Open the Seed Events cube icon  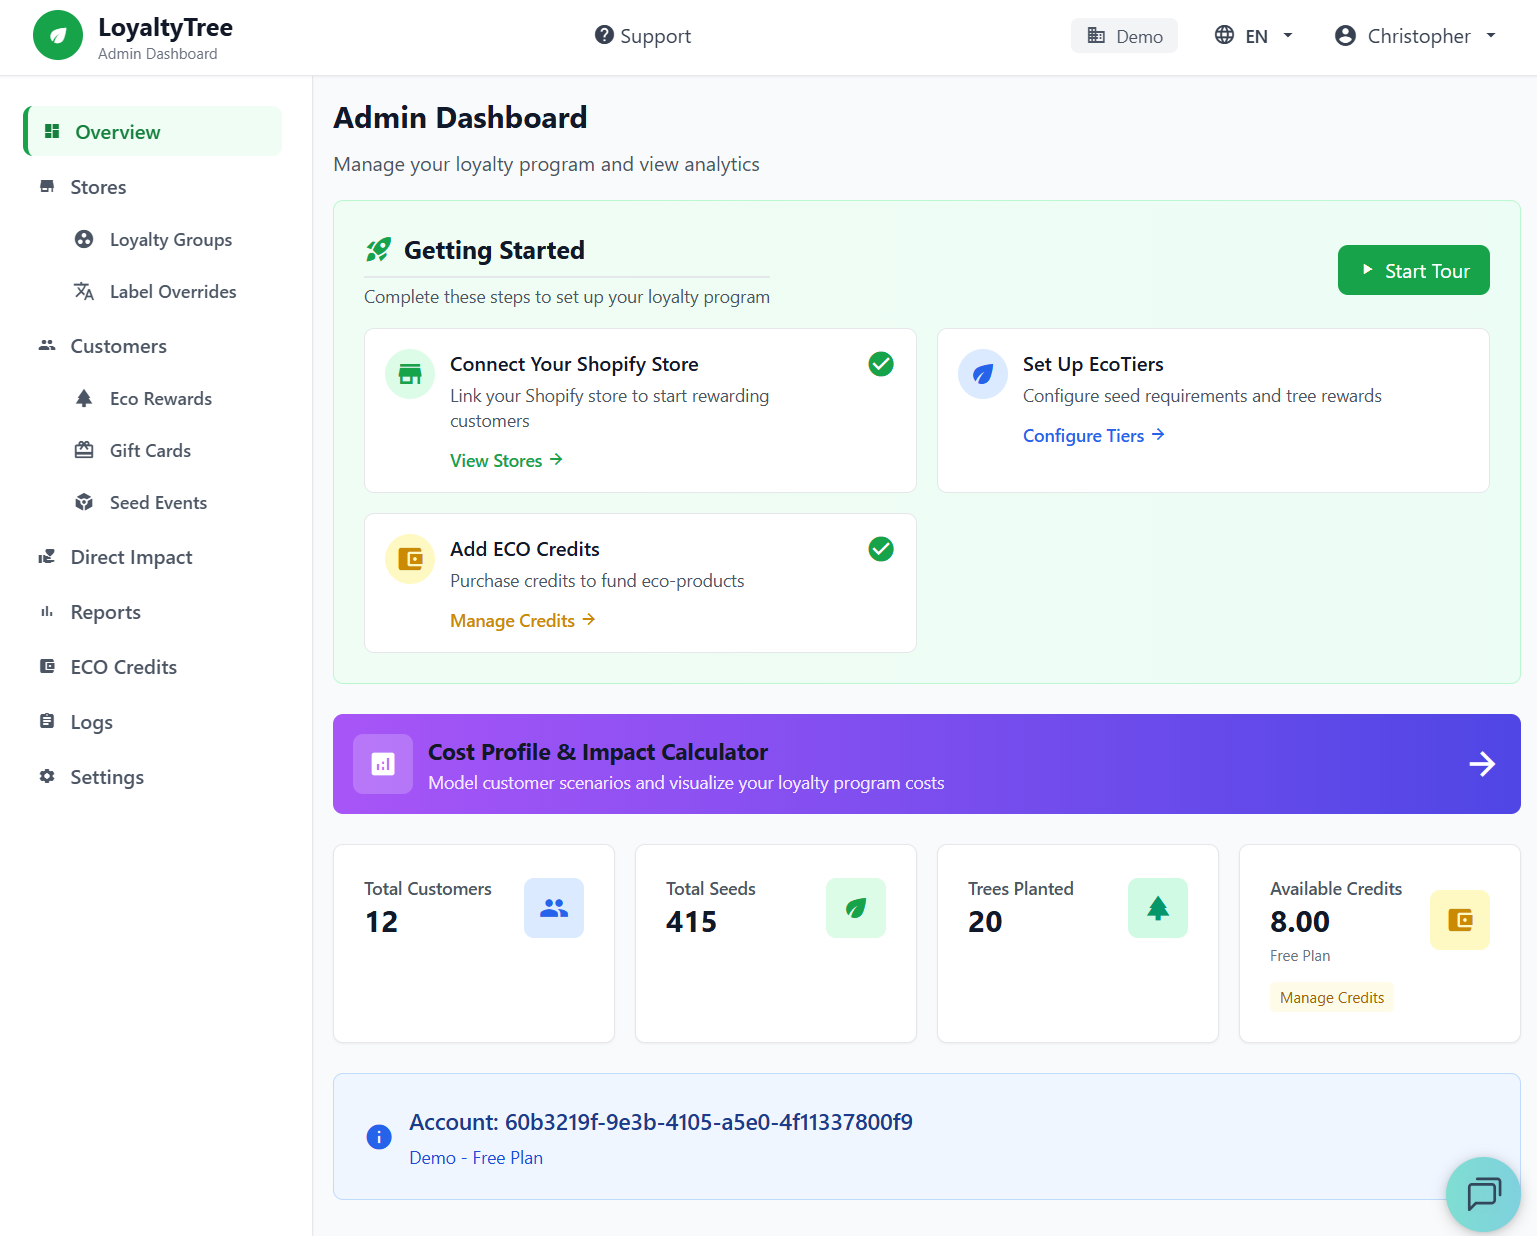85,502
